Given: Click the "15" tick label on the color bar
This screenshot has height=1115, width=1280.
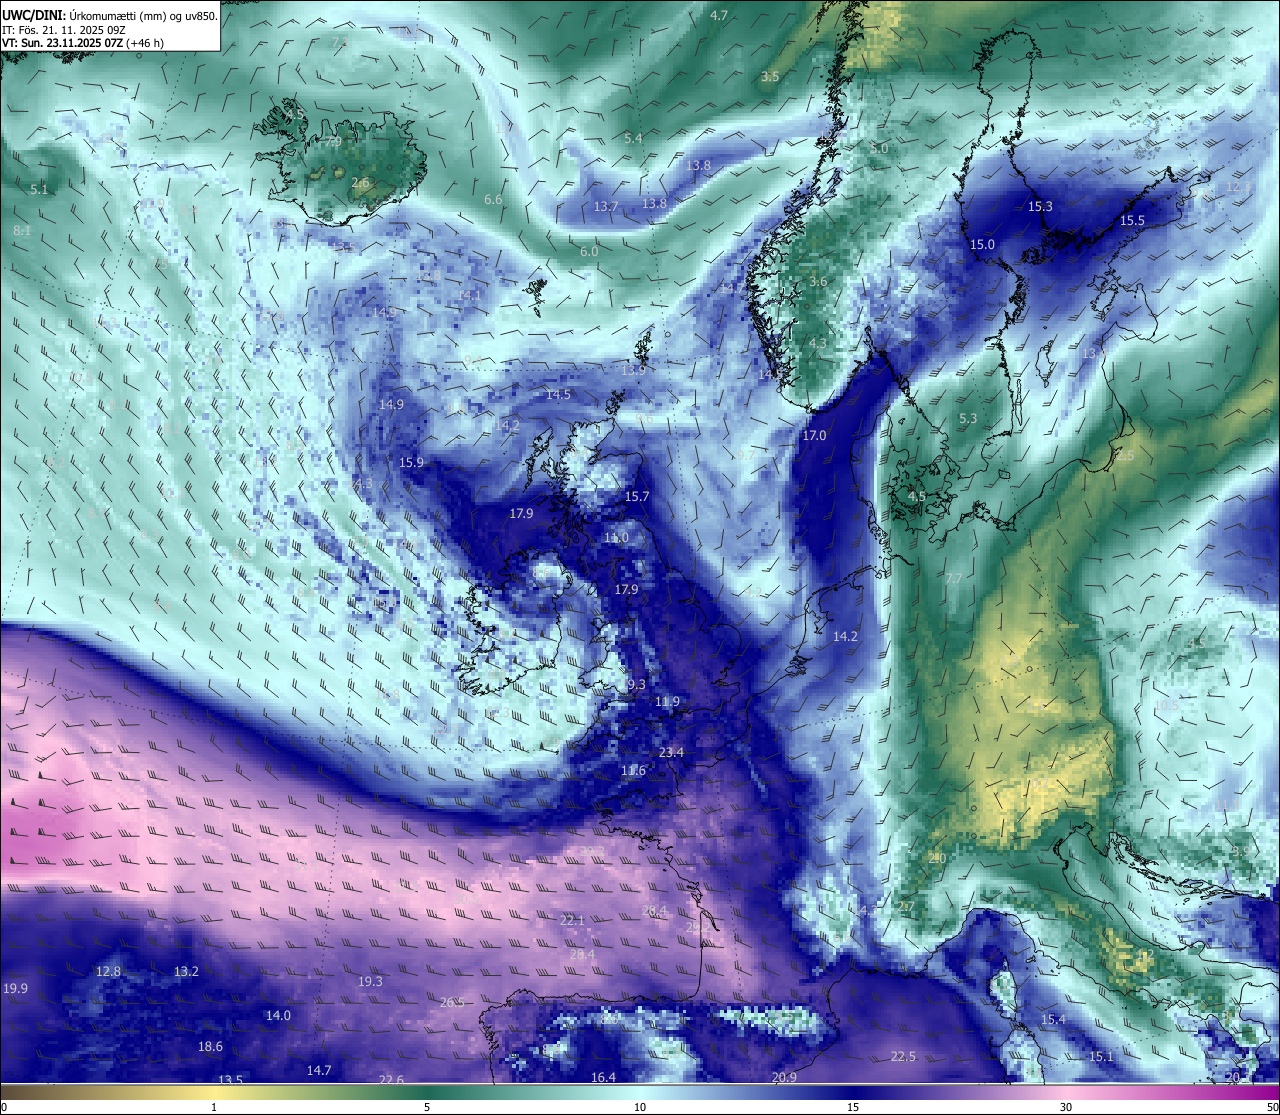Looking at the screenshot, I should 853,1106.
